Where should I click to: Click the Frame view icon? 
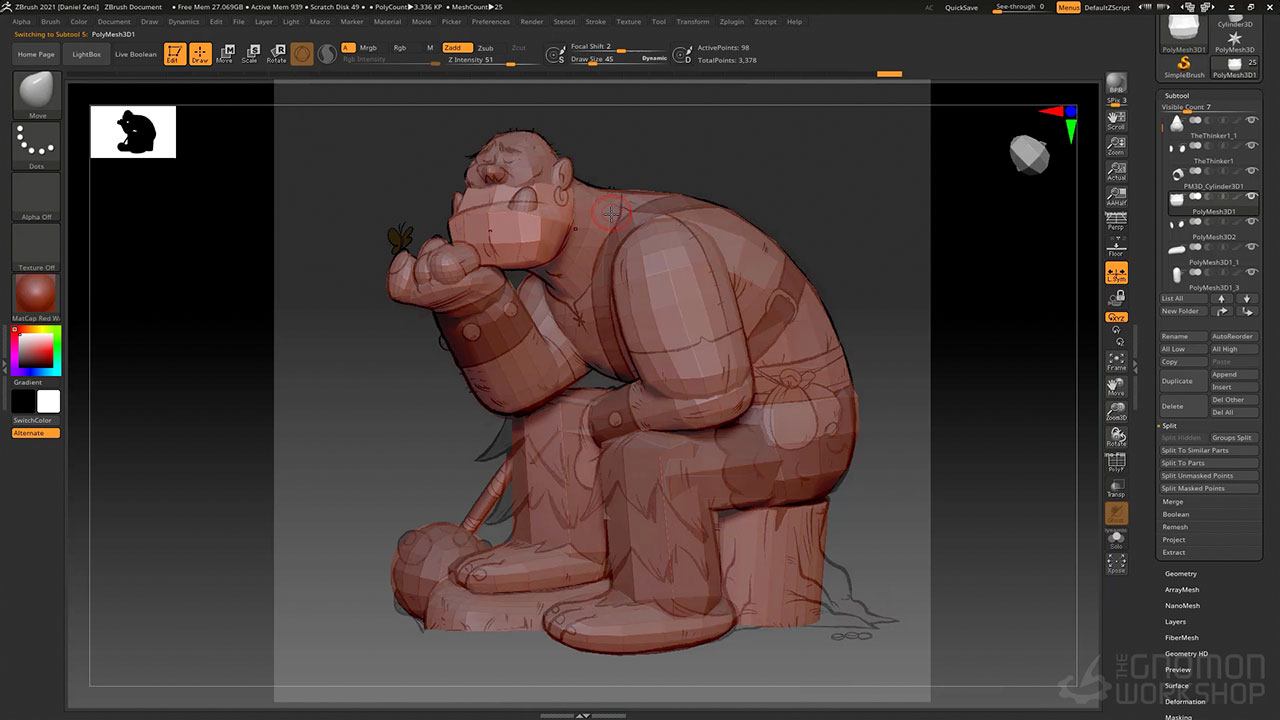point(1116,362)
